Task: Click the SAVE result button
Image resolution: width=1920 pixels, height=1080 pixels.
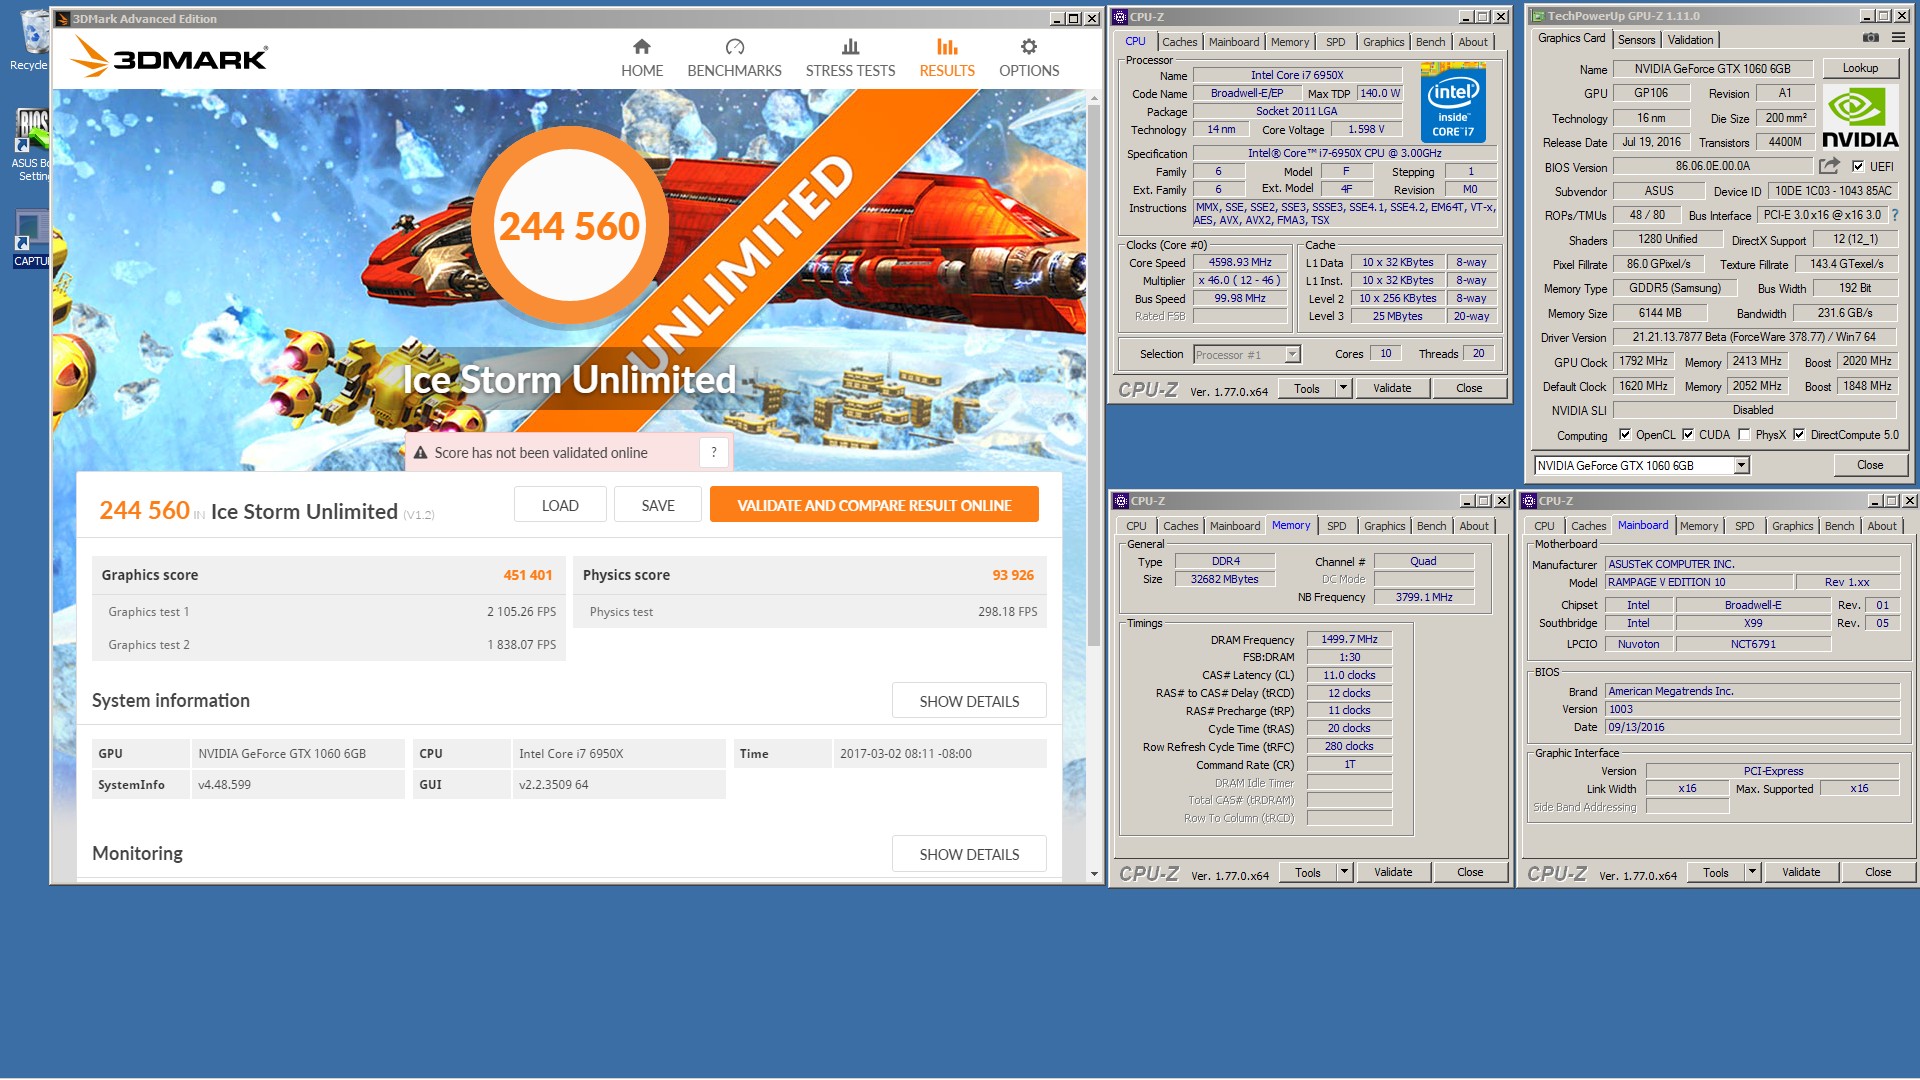Action: coord(658,505)
